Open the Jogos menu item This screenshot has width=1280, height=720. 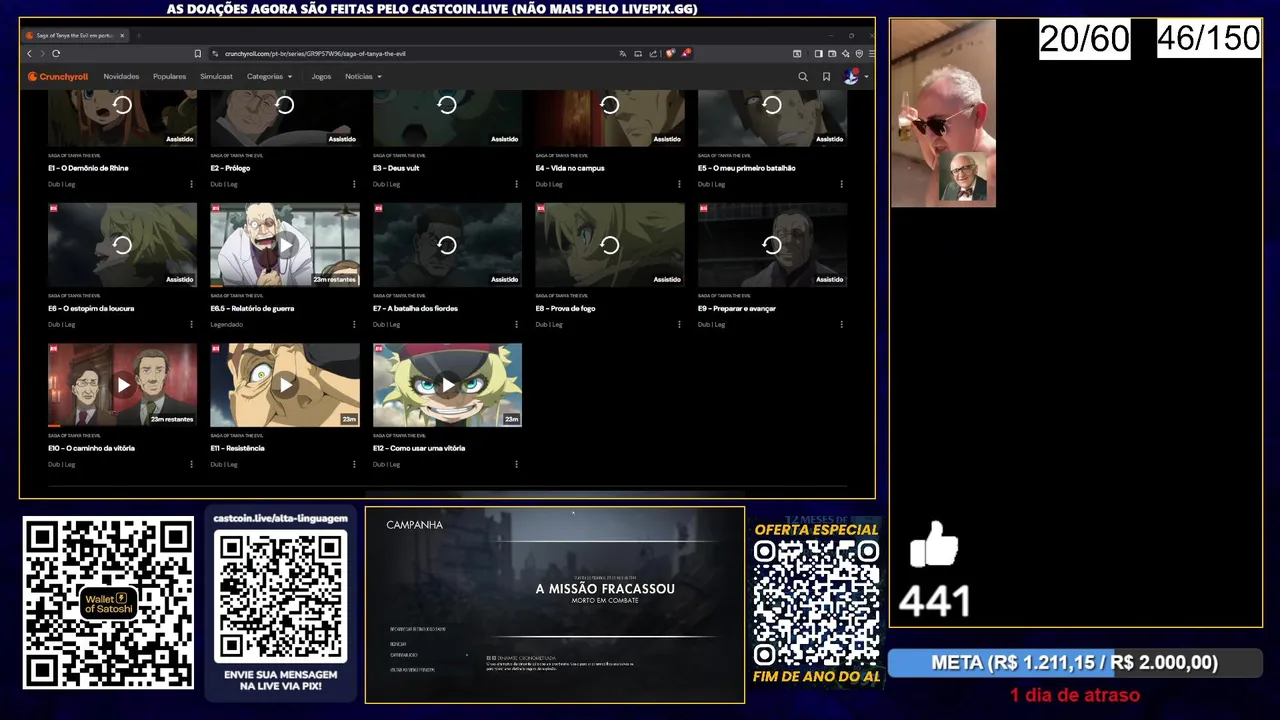[321, 76]
